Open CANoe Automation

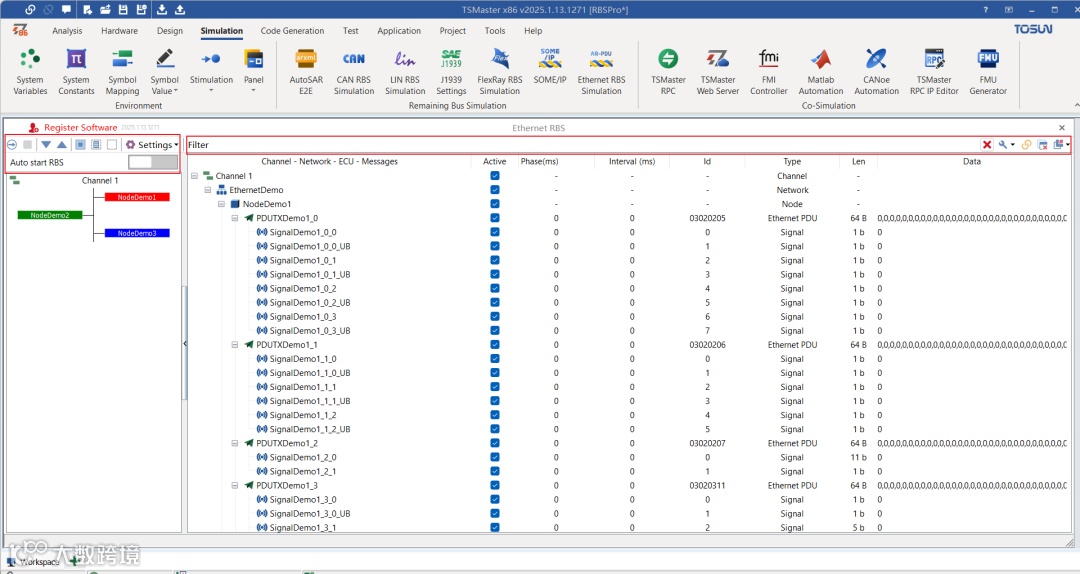(x=876, y=71)
